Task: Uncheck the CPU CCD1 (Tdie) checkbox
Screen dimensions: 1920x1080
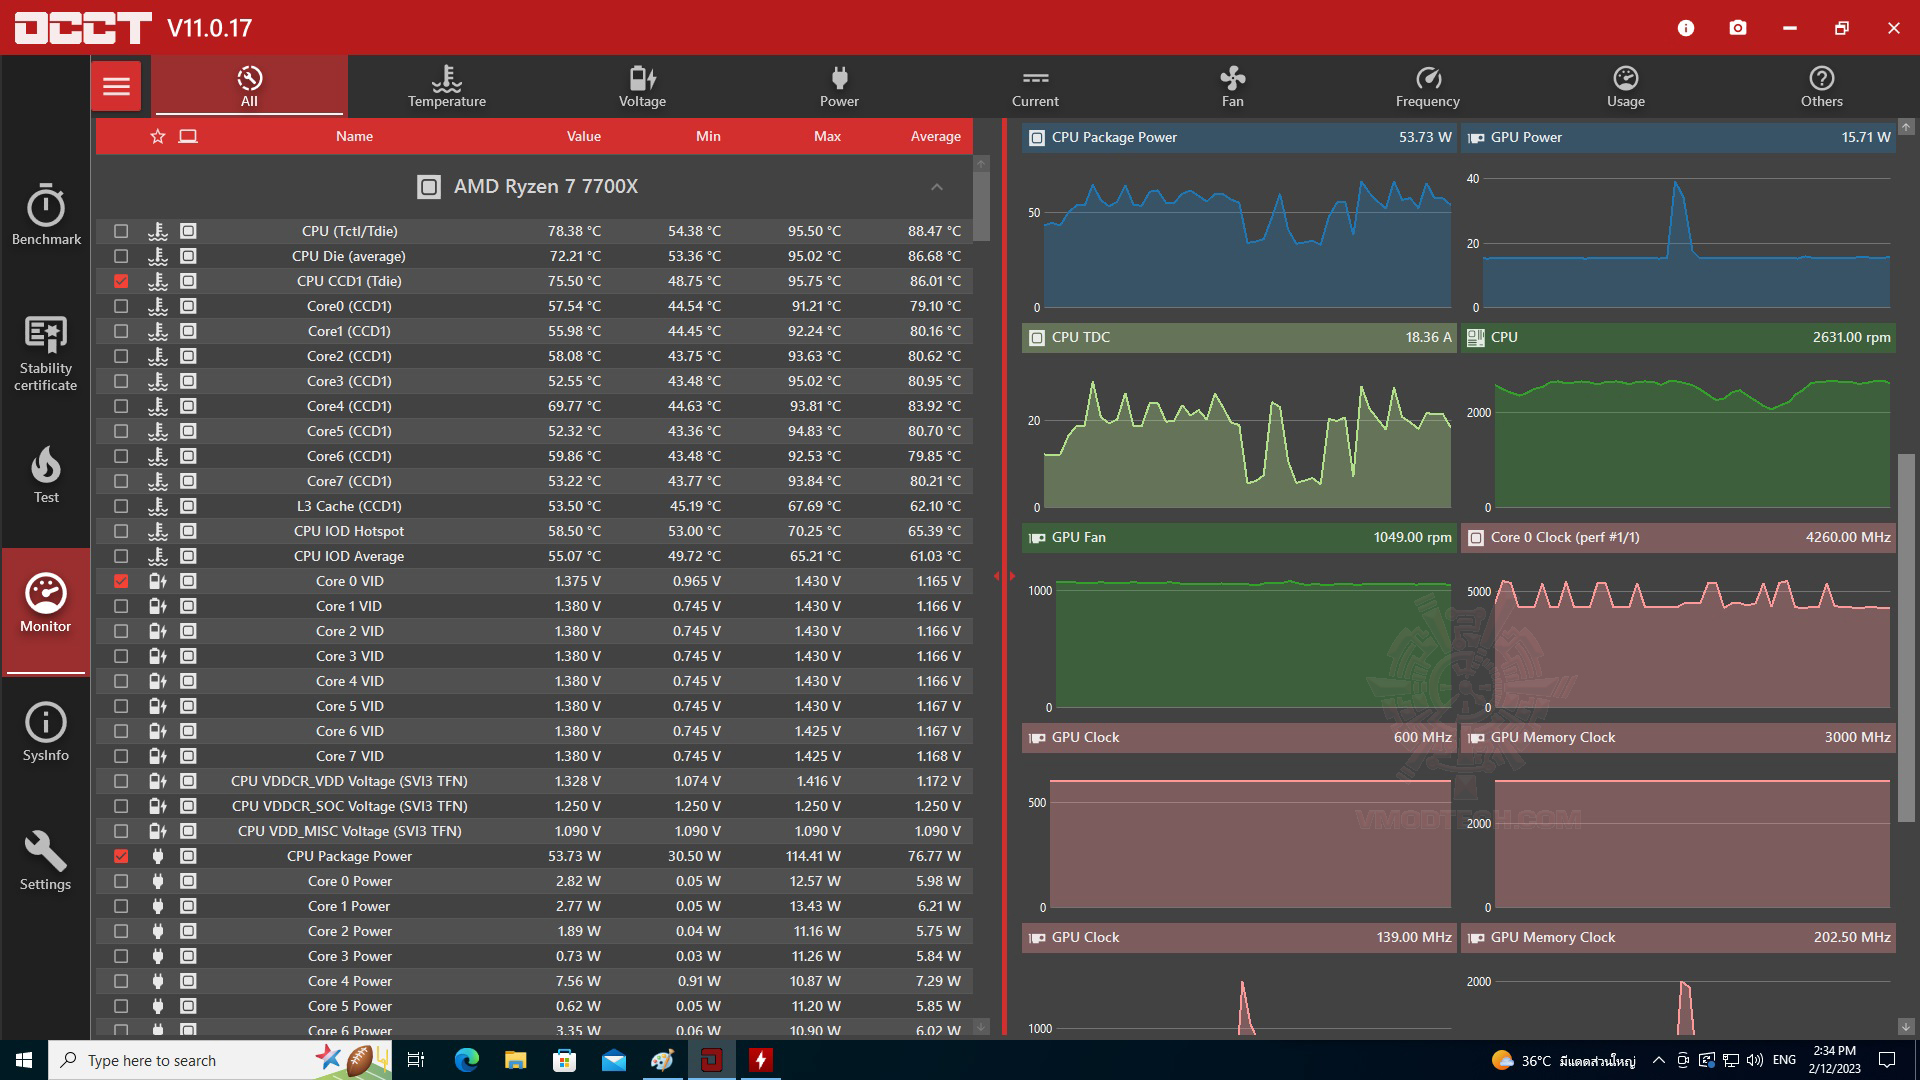Action: pyautogui.click(x=121, y=281)
